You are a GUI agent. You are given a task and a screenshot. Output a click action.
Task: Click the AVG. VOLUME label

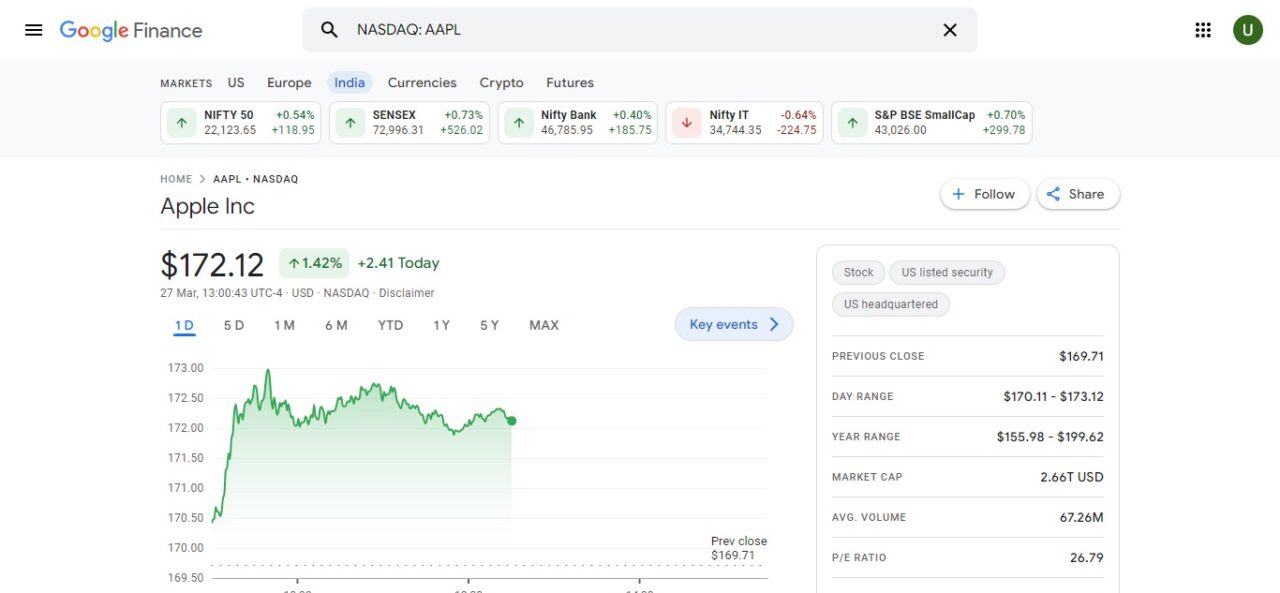click(x=869, y=517)
